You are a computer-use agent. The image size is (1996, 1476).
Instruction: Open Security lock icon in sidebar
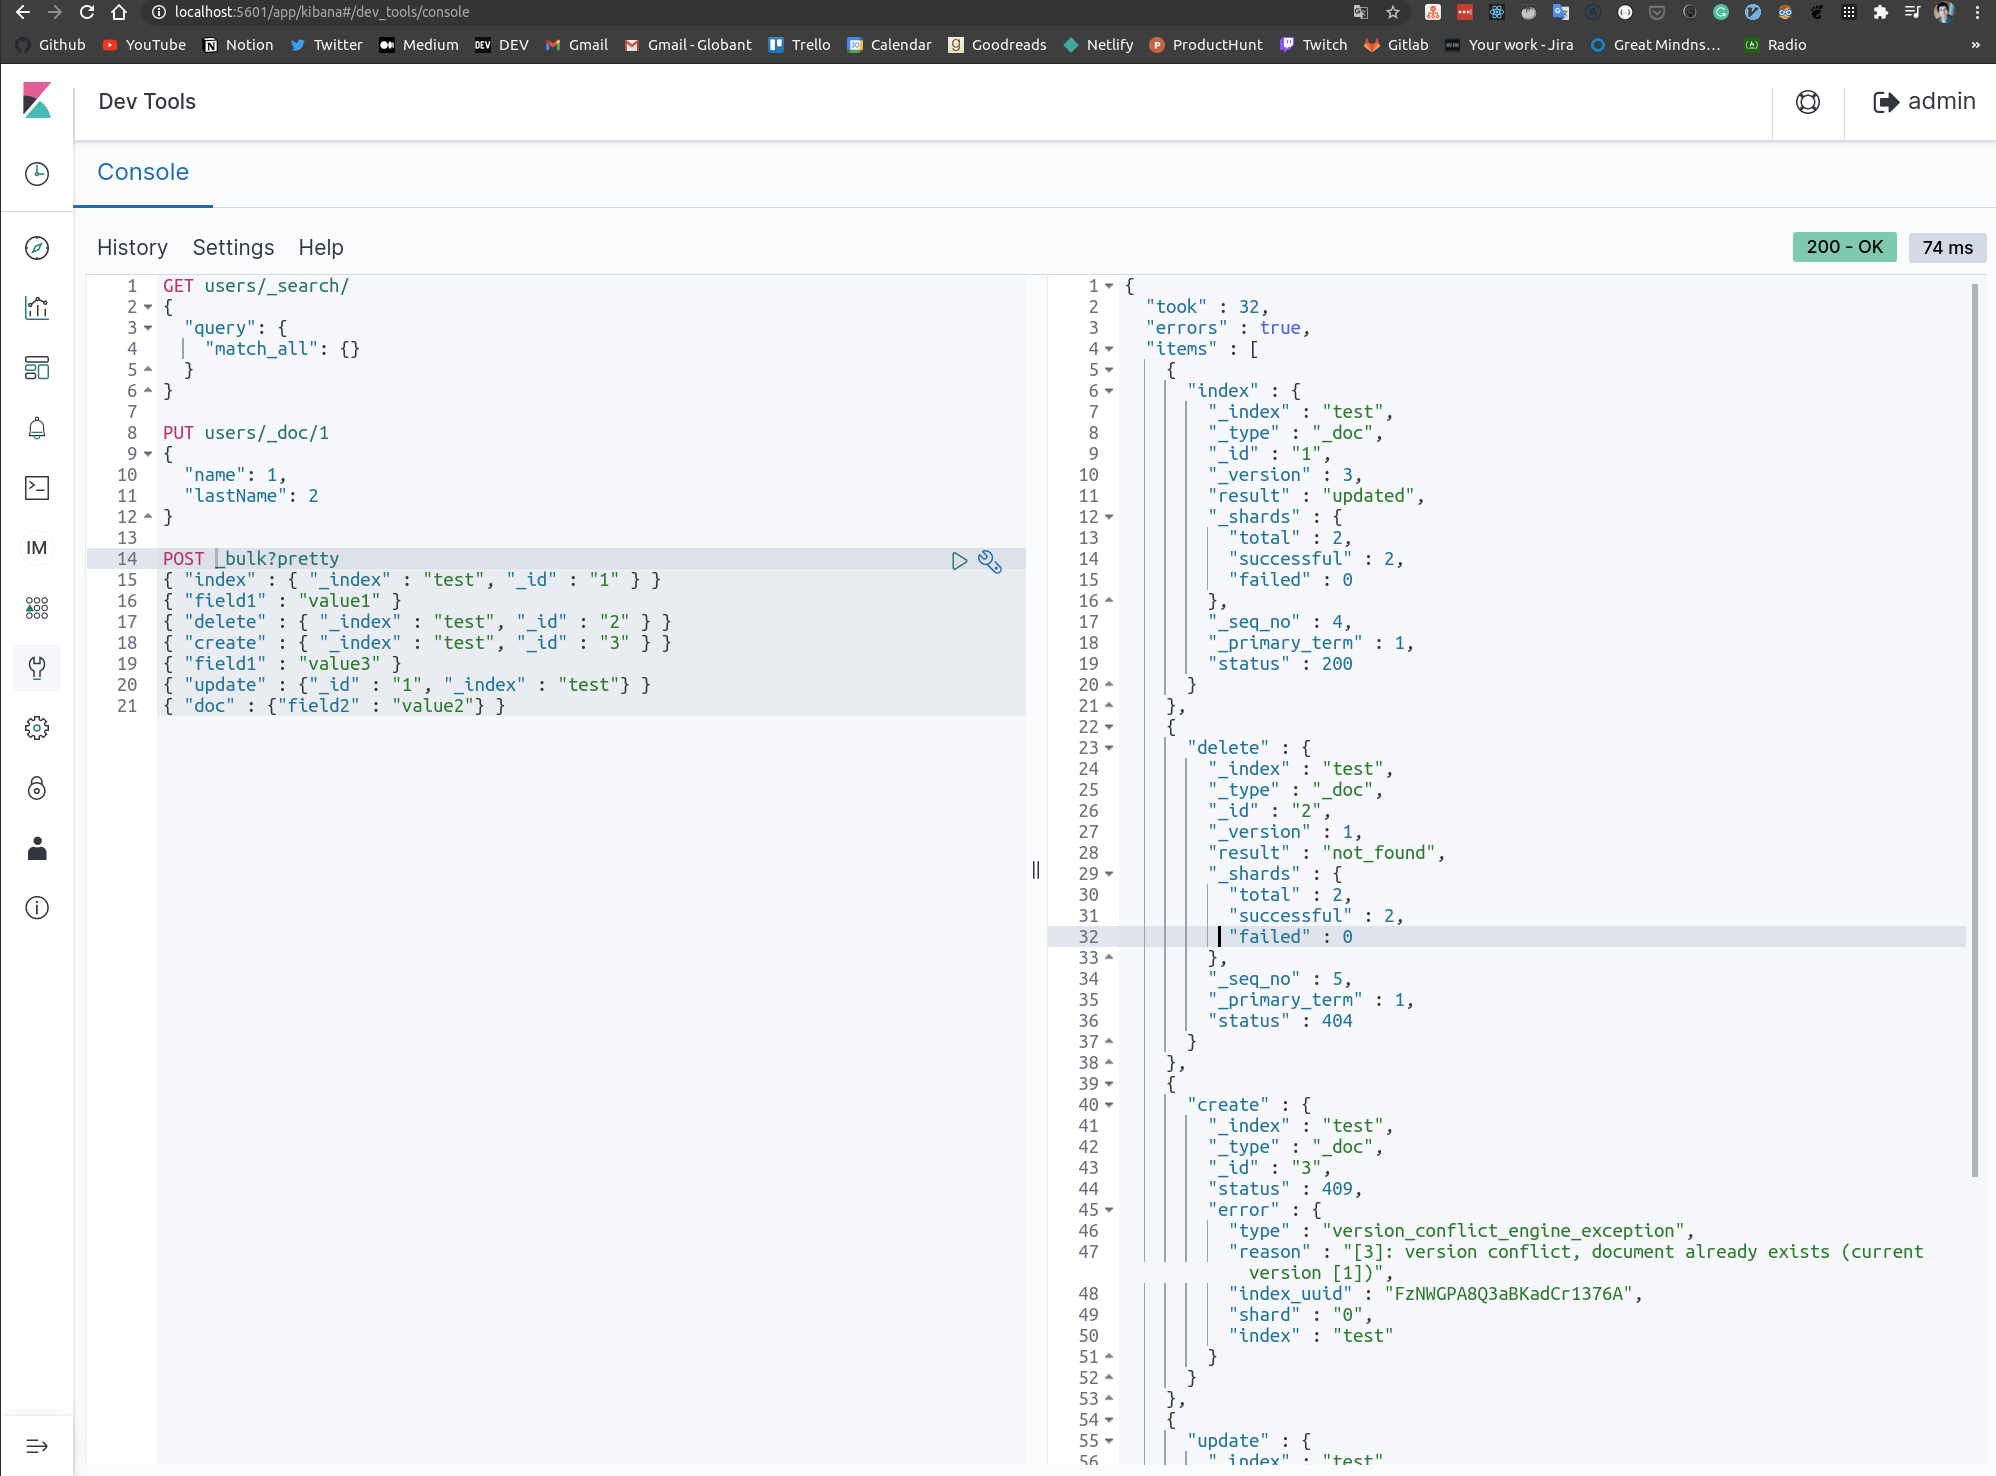(37, 788)
